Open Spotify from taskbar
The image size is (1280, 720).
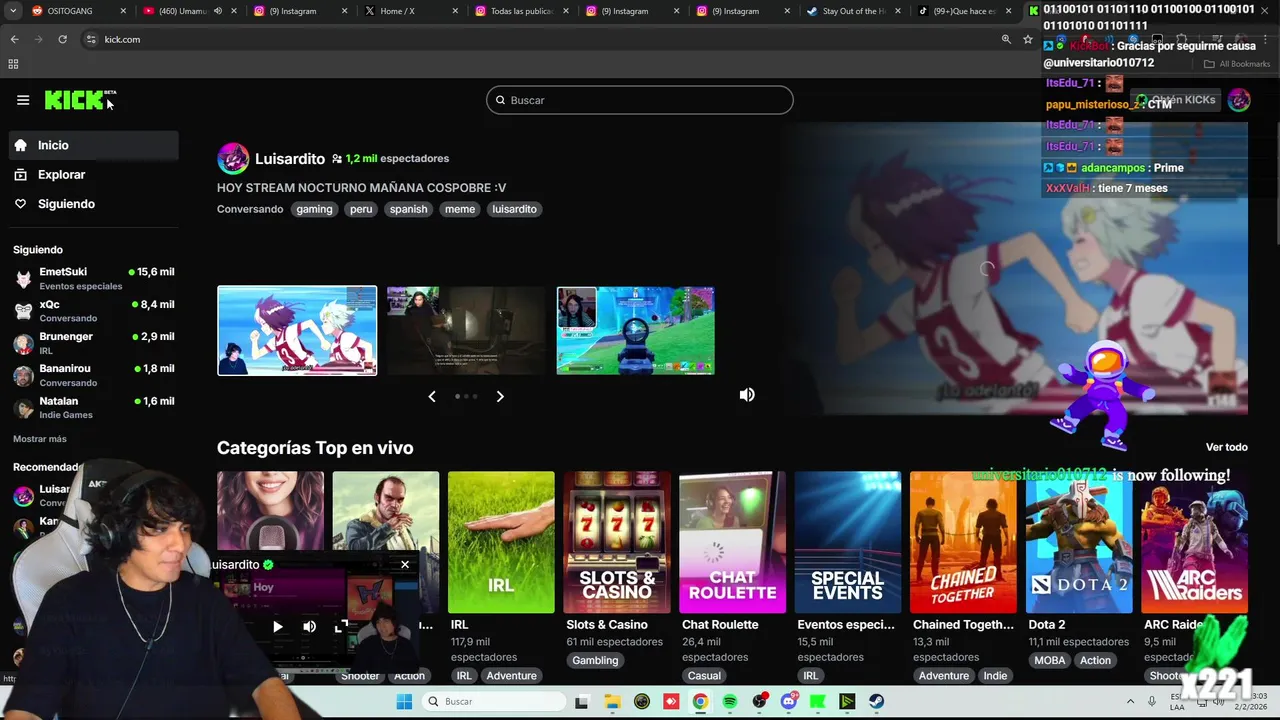pyautogui.click(x=730, y=702)
